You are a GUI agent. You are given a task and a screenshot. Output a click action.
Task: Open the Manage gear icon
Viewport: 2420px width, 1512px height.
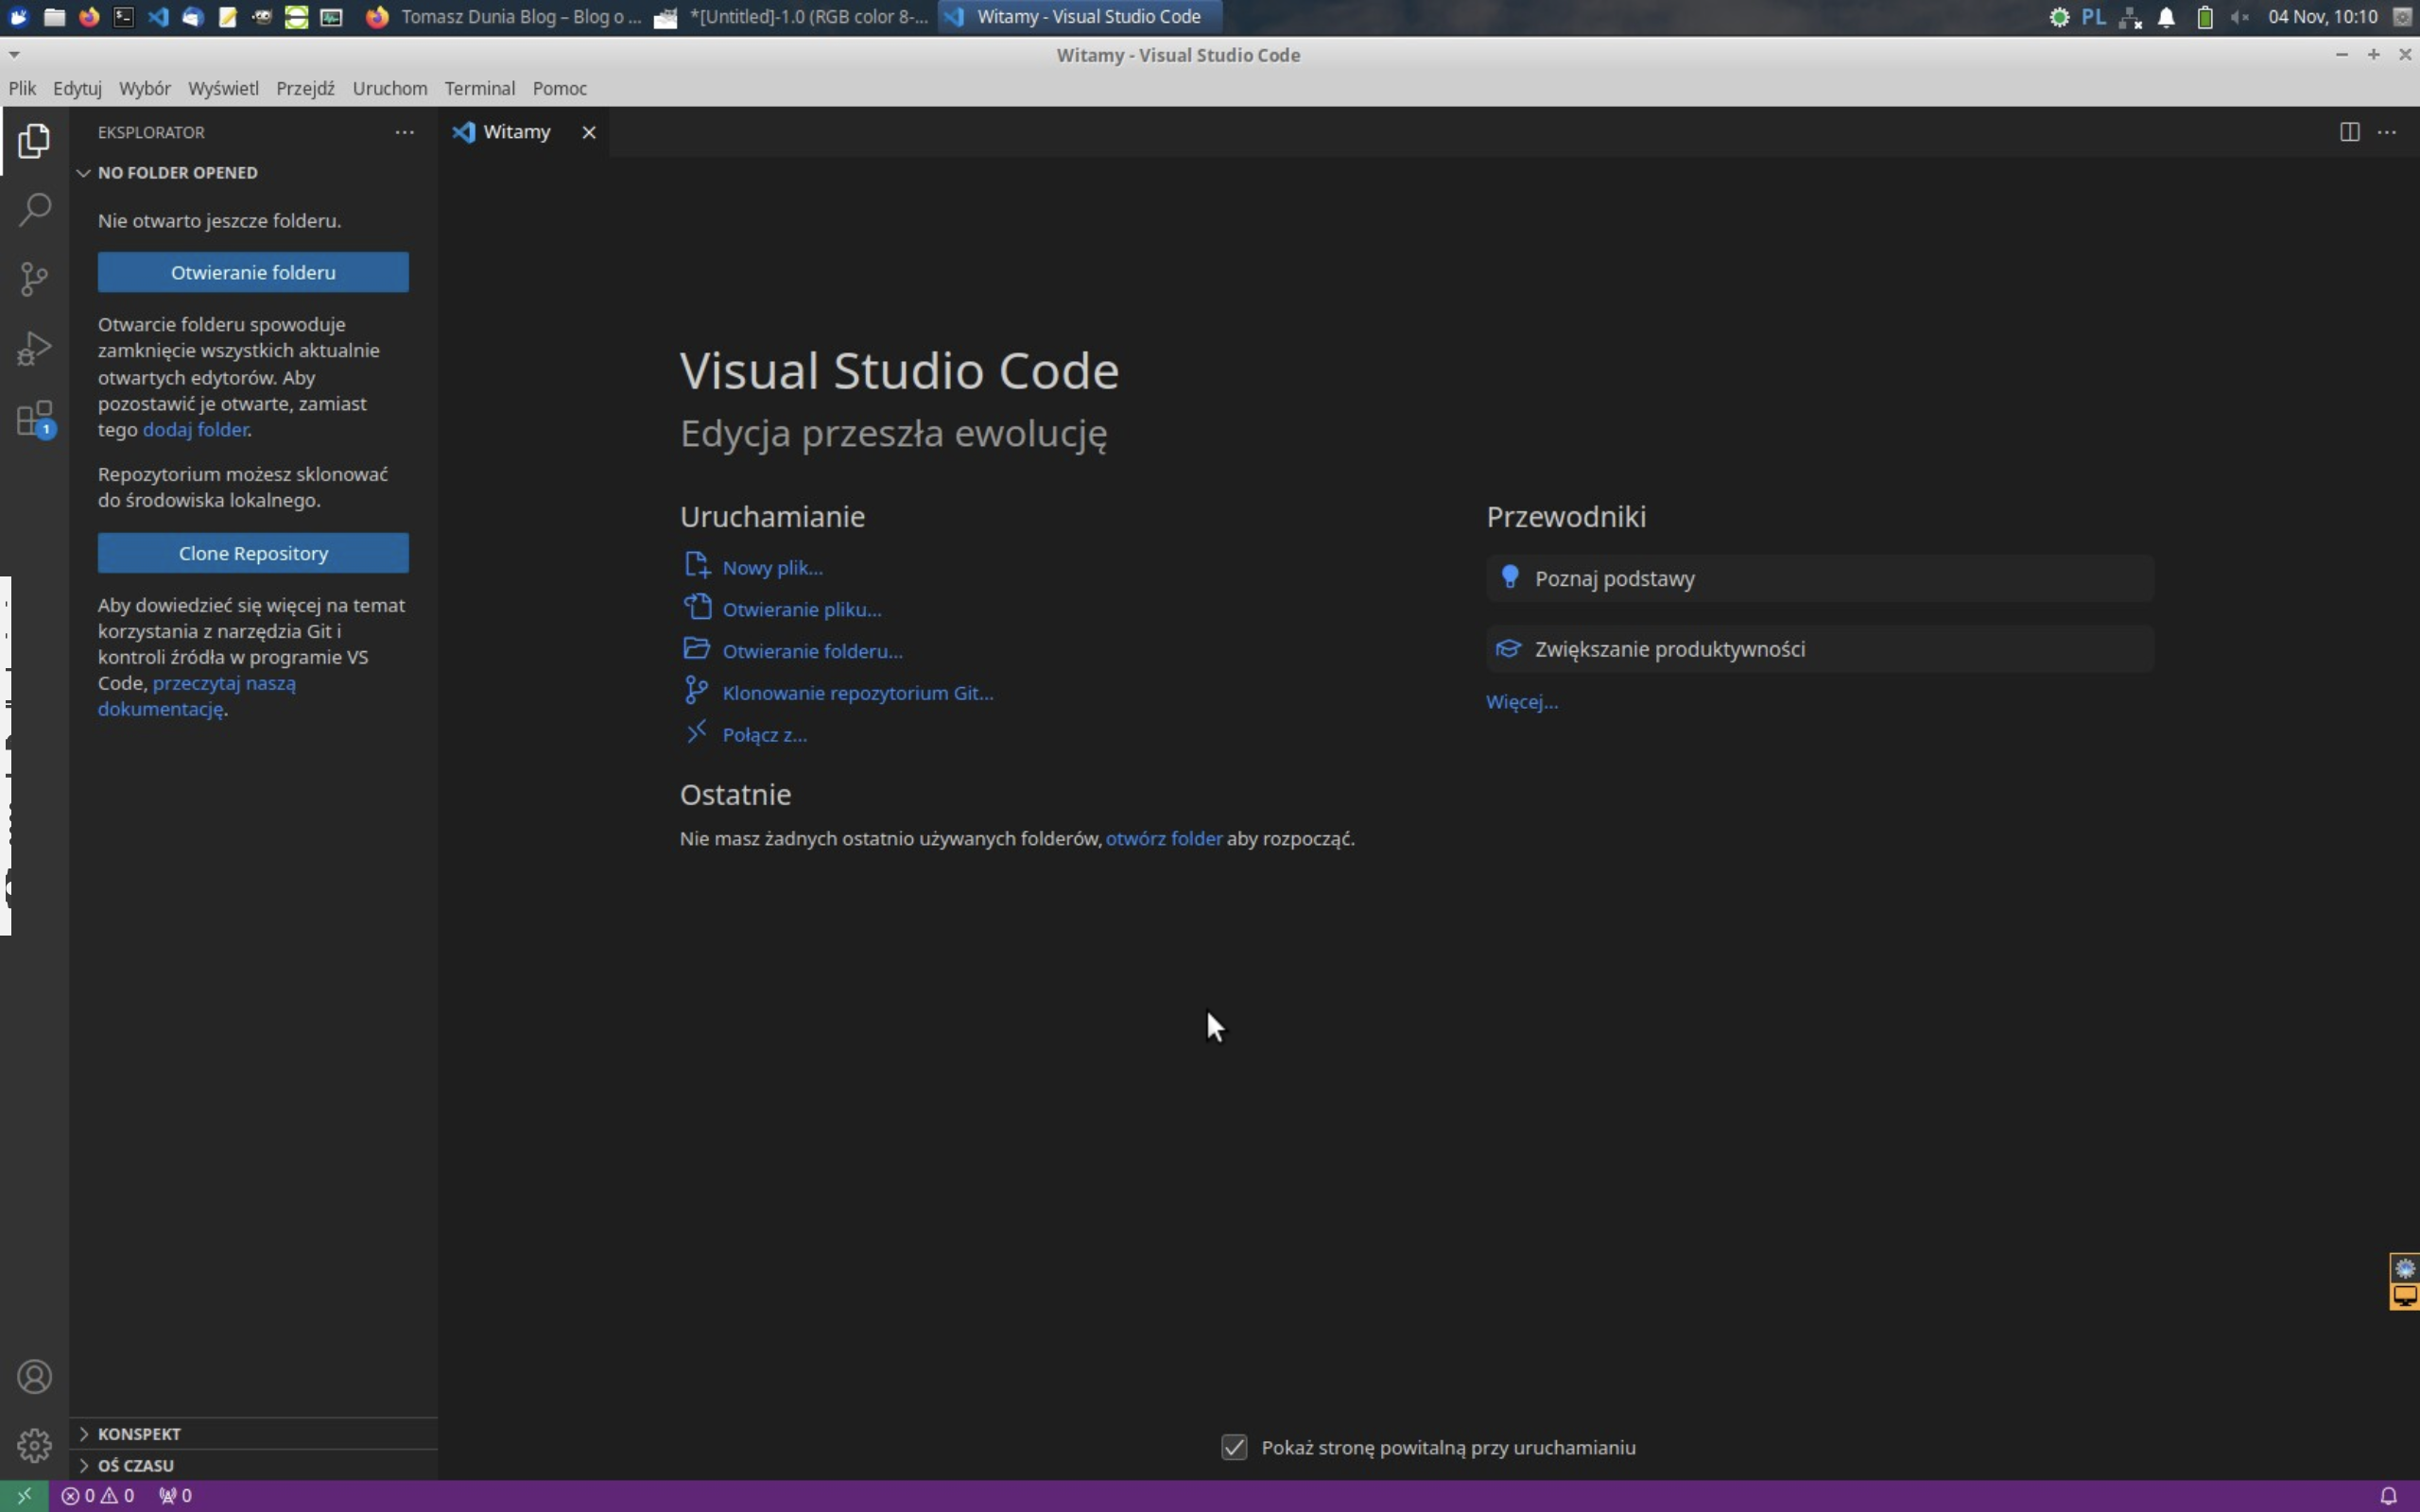34,1445
